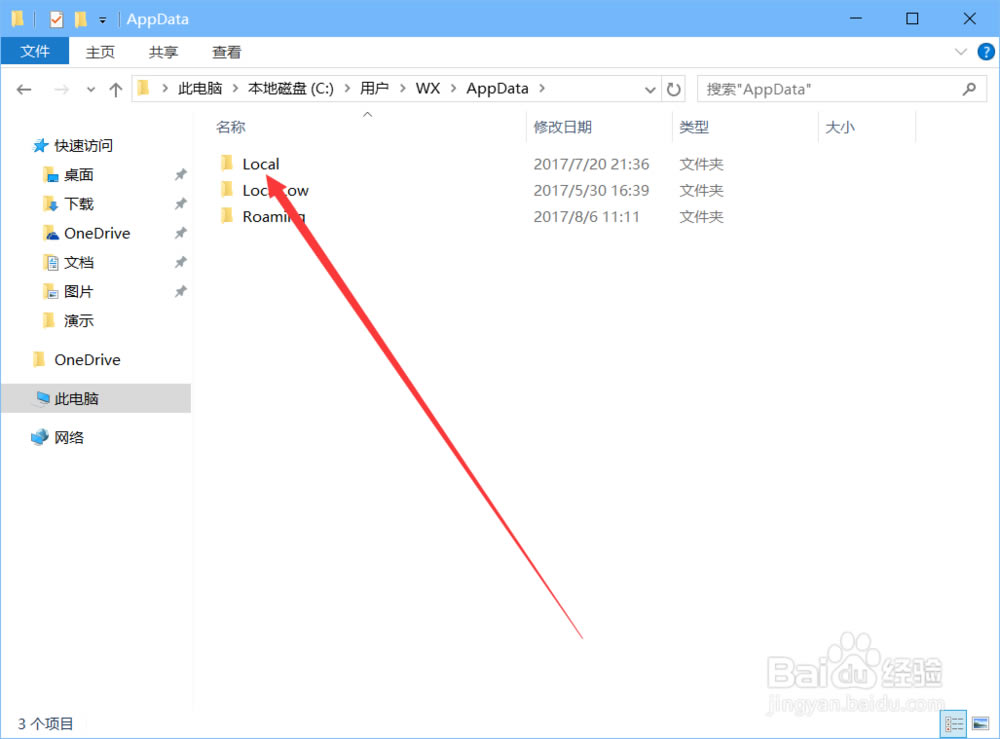Open 下载 in the quick access list
The height and width of the screenshot is (739, 1000).
[78, 204]
